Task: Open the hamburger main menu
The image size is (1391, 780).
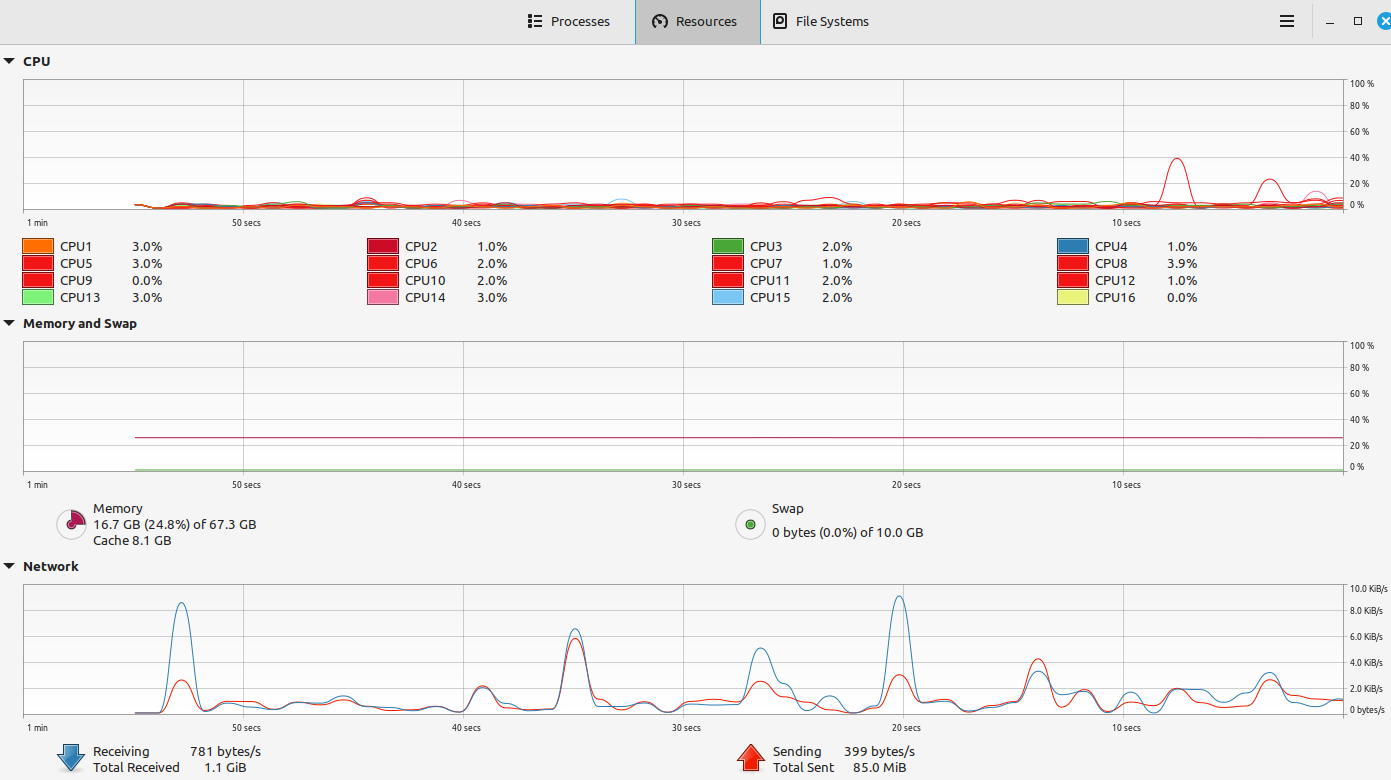Action: [1287, 21]
